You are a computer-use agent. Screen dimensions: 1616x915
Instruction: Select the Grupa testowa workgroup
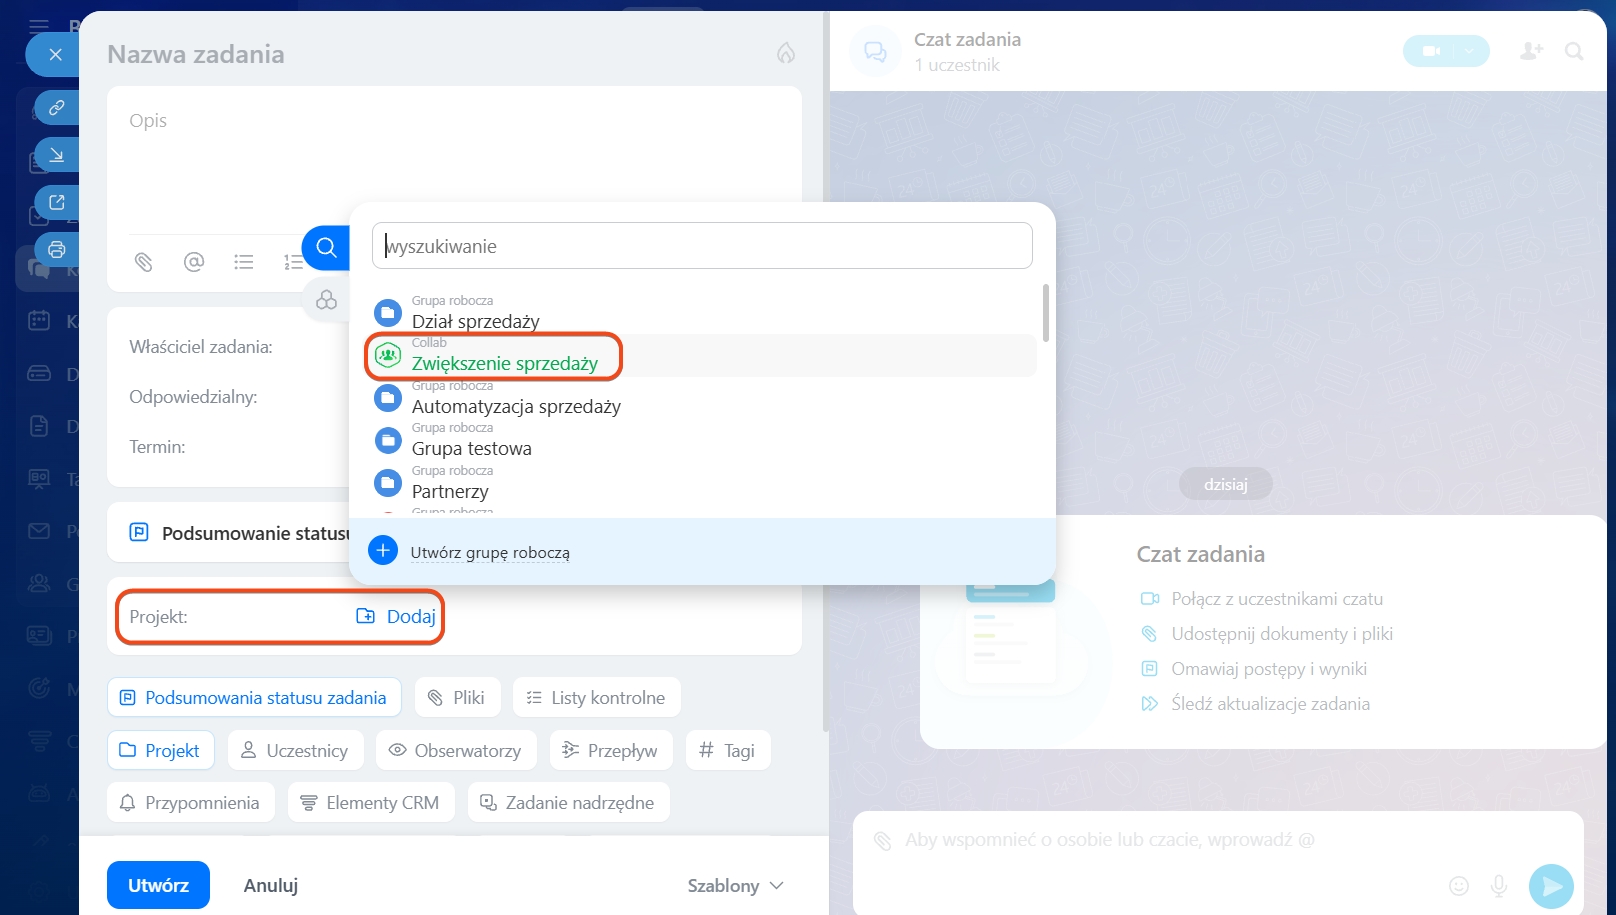pos(704,440)
